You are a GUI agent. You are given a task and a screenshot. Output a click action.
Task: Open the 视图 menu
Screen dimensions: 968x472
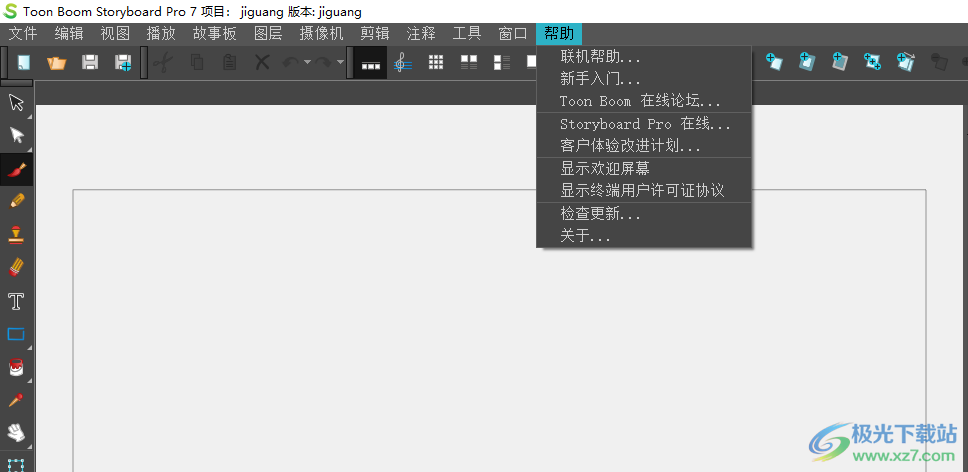pyautogui.click(x=115, y=33)
